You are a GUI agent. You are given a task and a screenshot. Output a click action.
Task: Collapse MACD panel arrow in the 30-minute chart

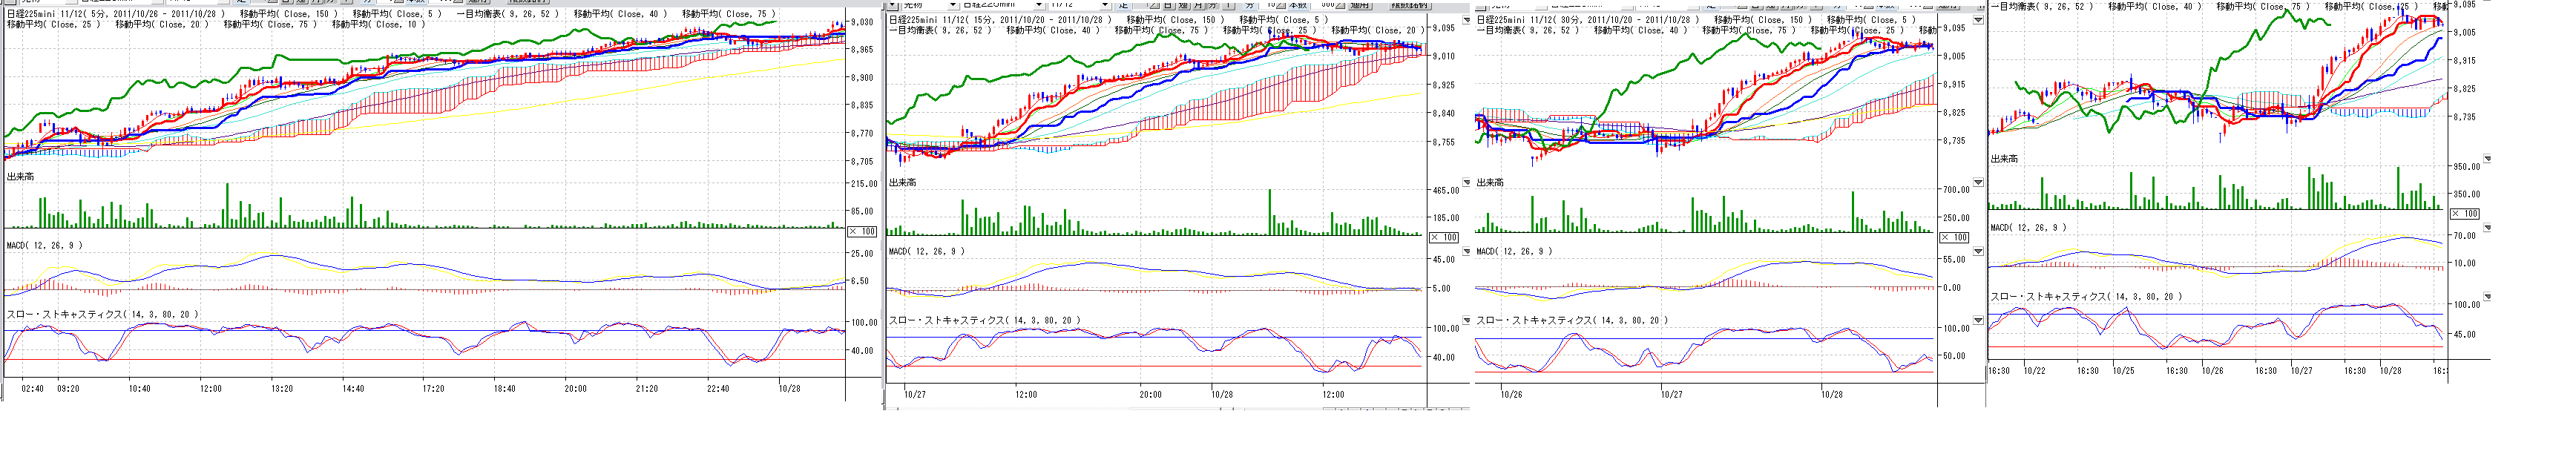click(x=1977, y=257)
